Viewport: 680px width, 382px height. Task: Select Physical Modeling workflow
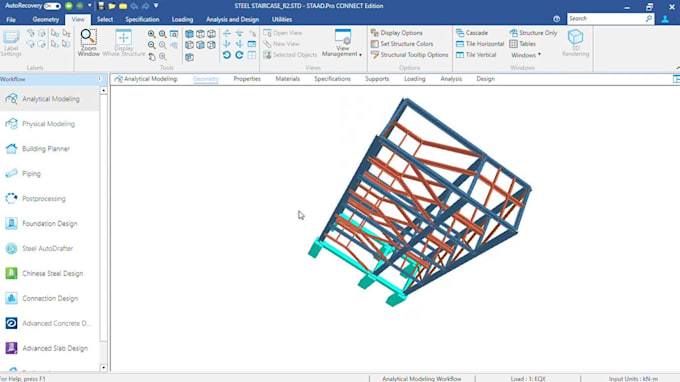tap(50, 124)
